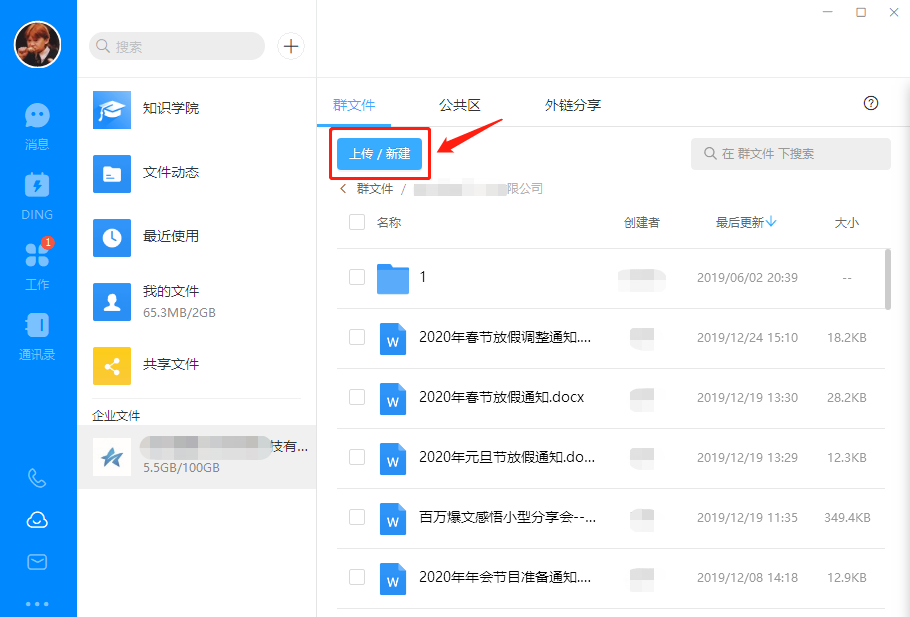
Task: Toggle the select-all files checkbox
Action: pyautogui.click(x=356, y=222)
